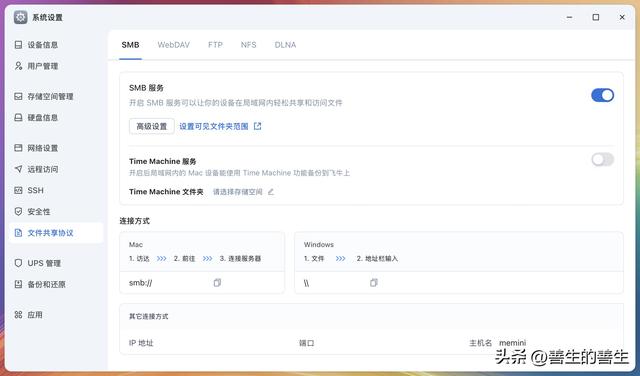
Task: Open the UPS 管理 shield icon
Action: pos(18,263)
